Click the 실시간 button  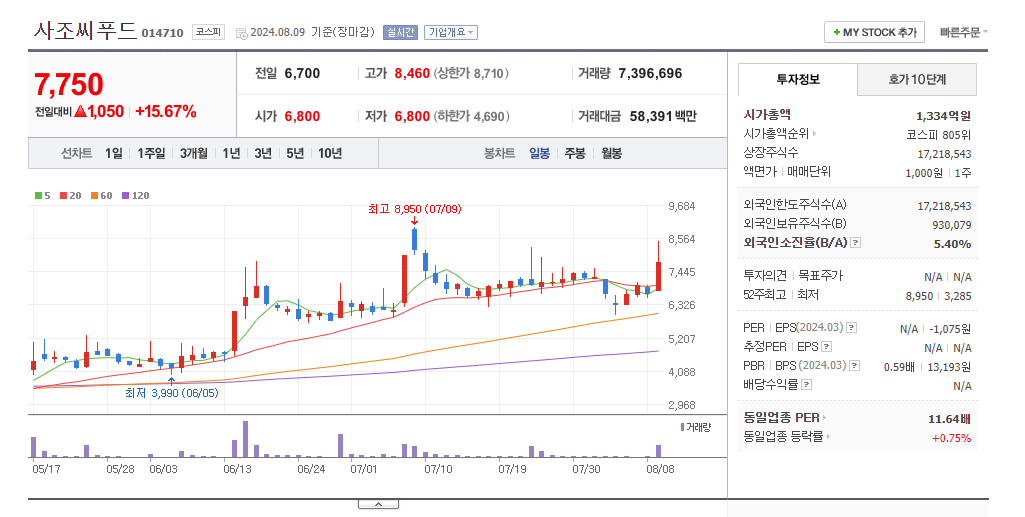coord(400,32)
